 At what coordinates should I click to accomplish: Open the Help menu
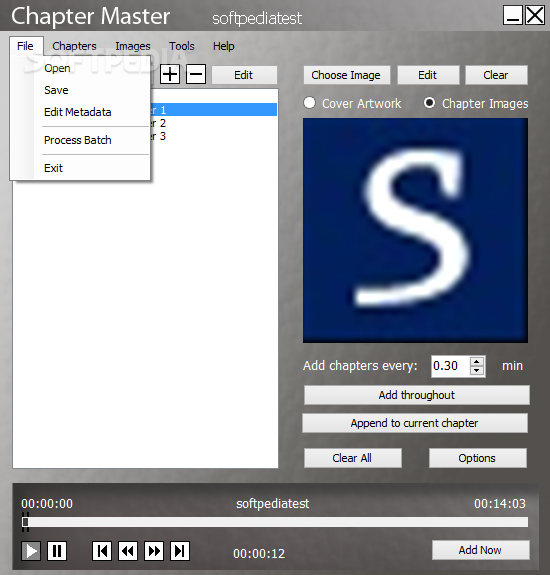[224, 46]
